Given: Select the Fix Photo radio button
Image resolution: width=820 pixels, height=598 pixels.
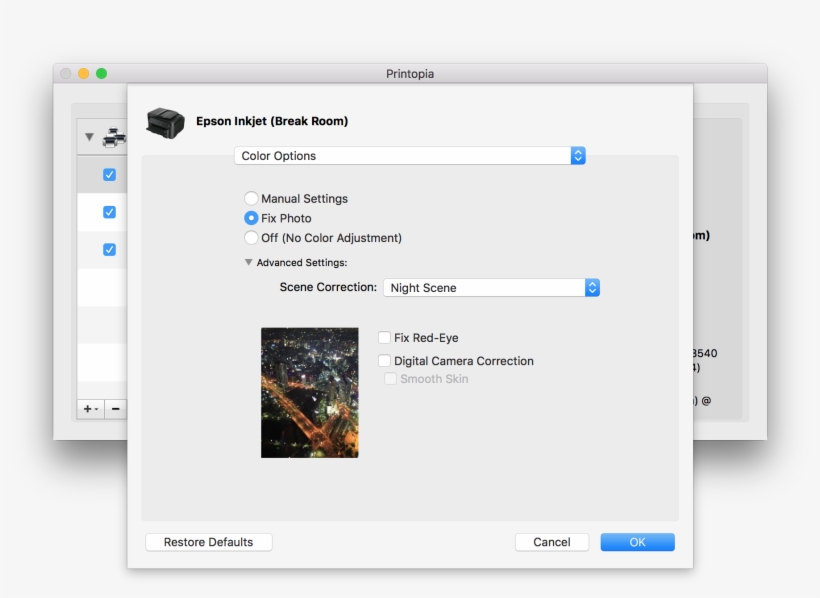Looking at the screenshot, I should [x=251, y=218].
